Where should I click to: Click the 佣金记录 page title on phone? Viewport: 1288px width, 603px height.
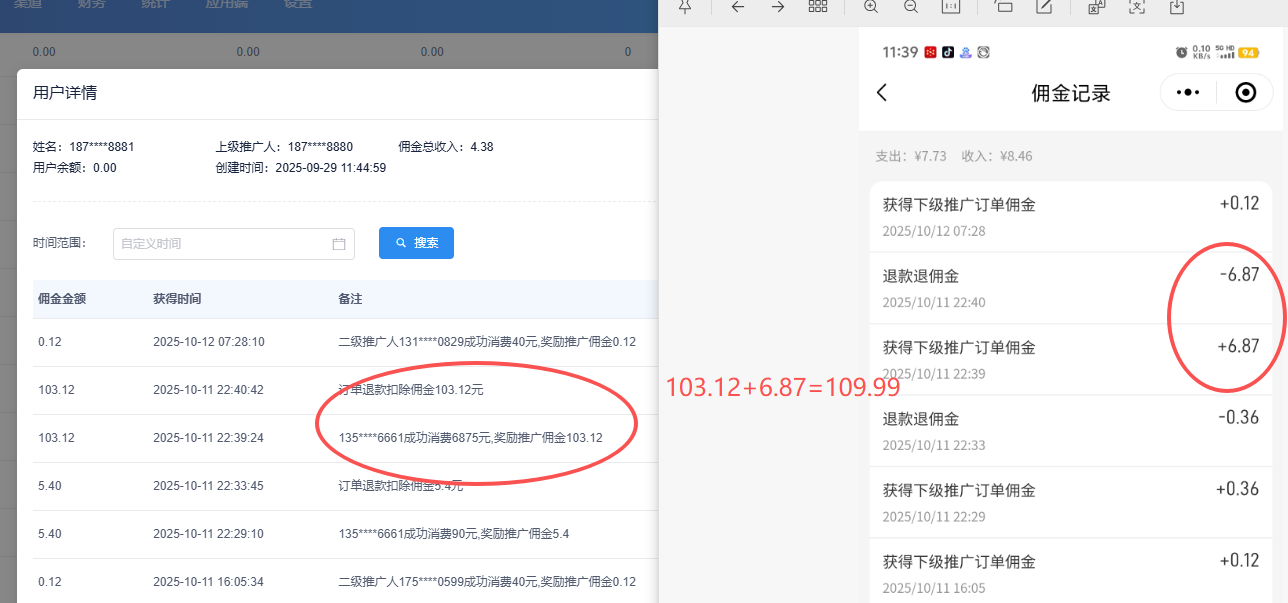(1071, 94)
